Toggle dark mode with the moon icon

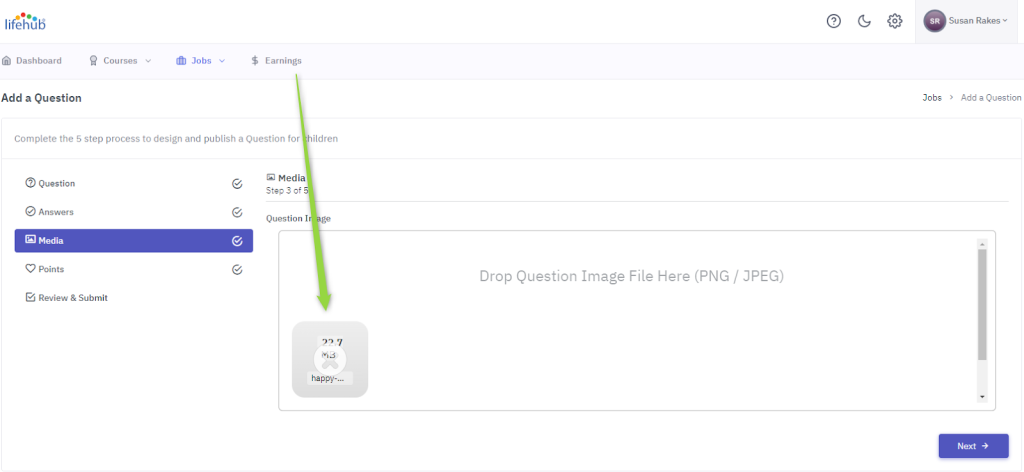tap(864, 21)
